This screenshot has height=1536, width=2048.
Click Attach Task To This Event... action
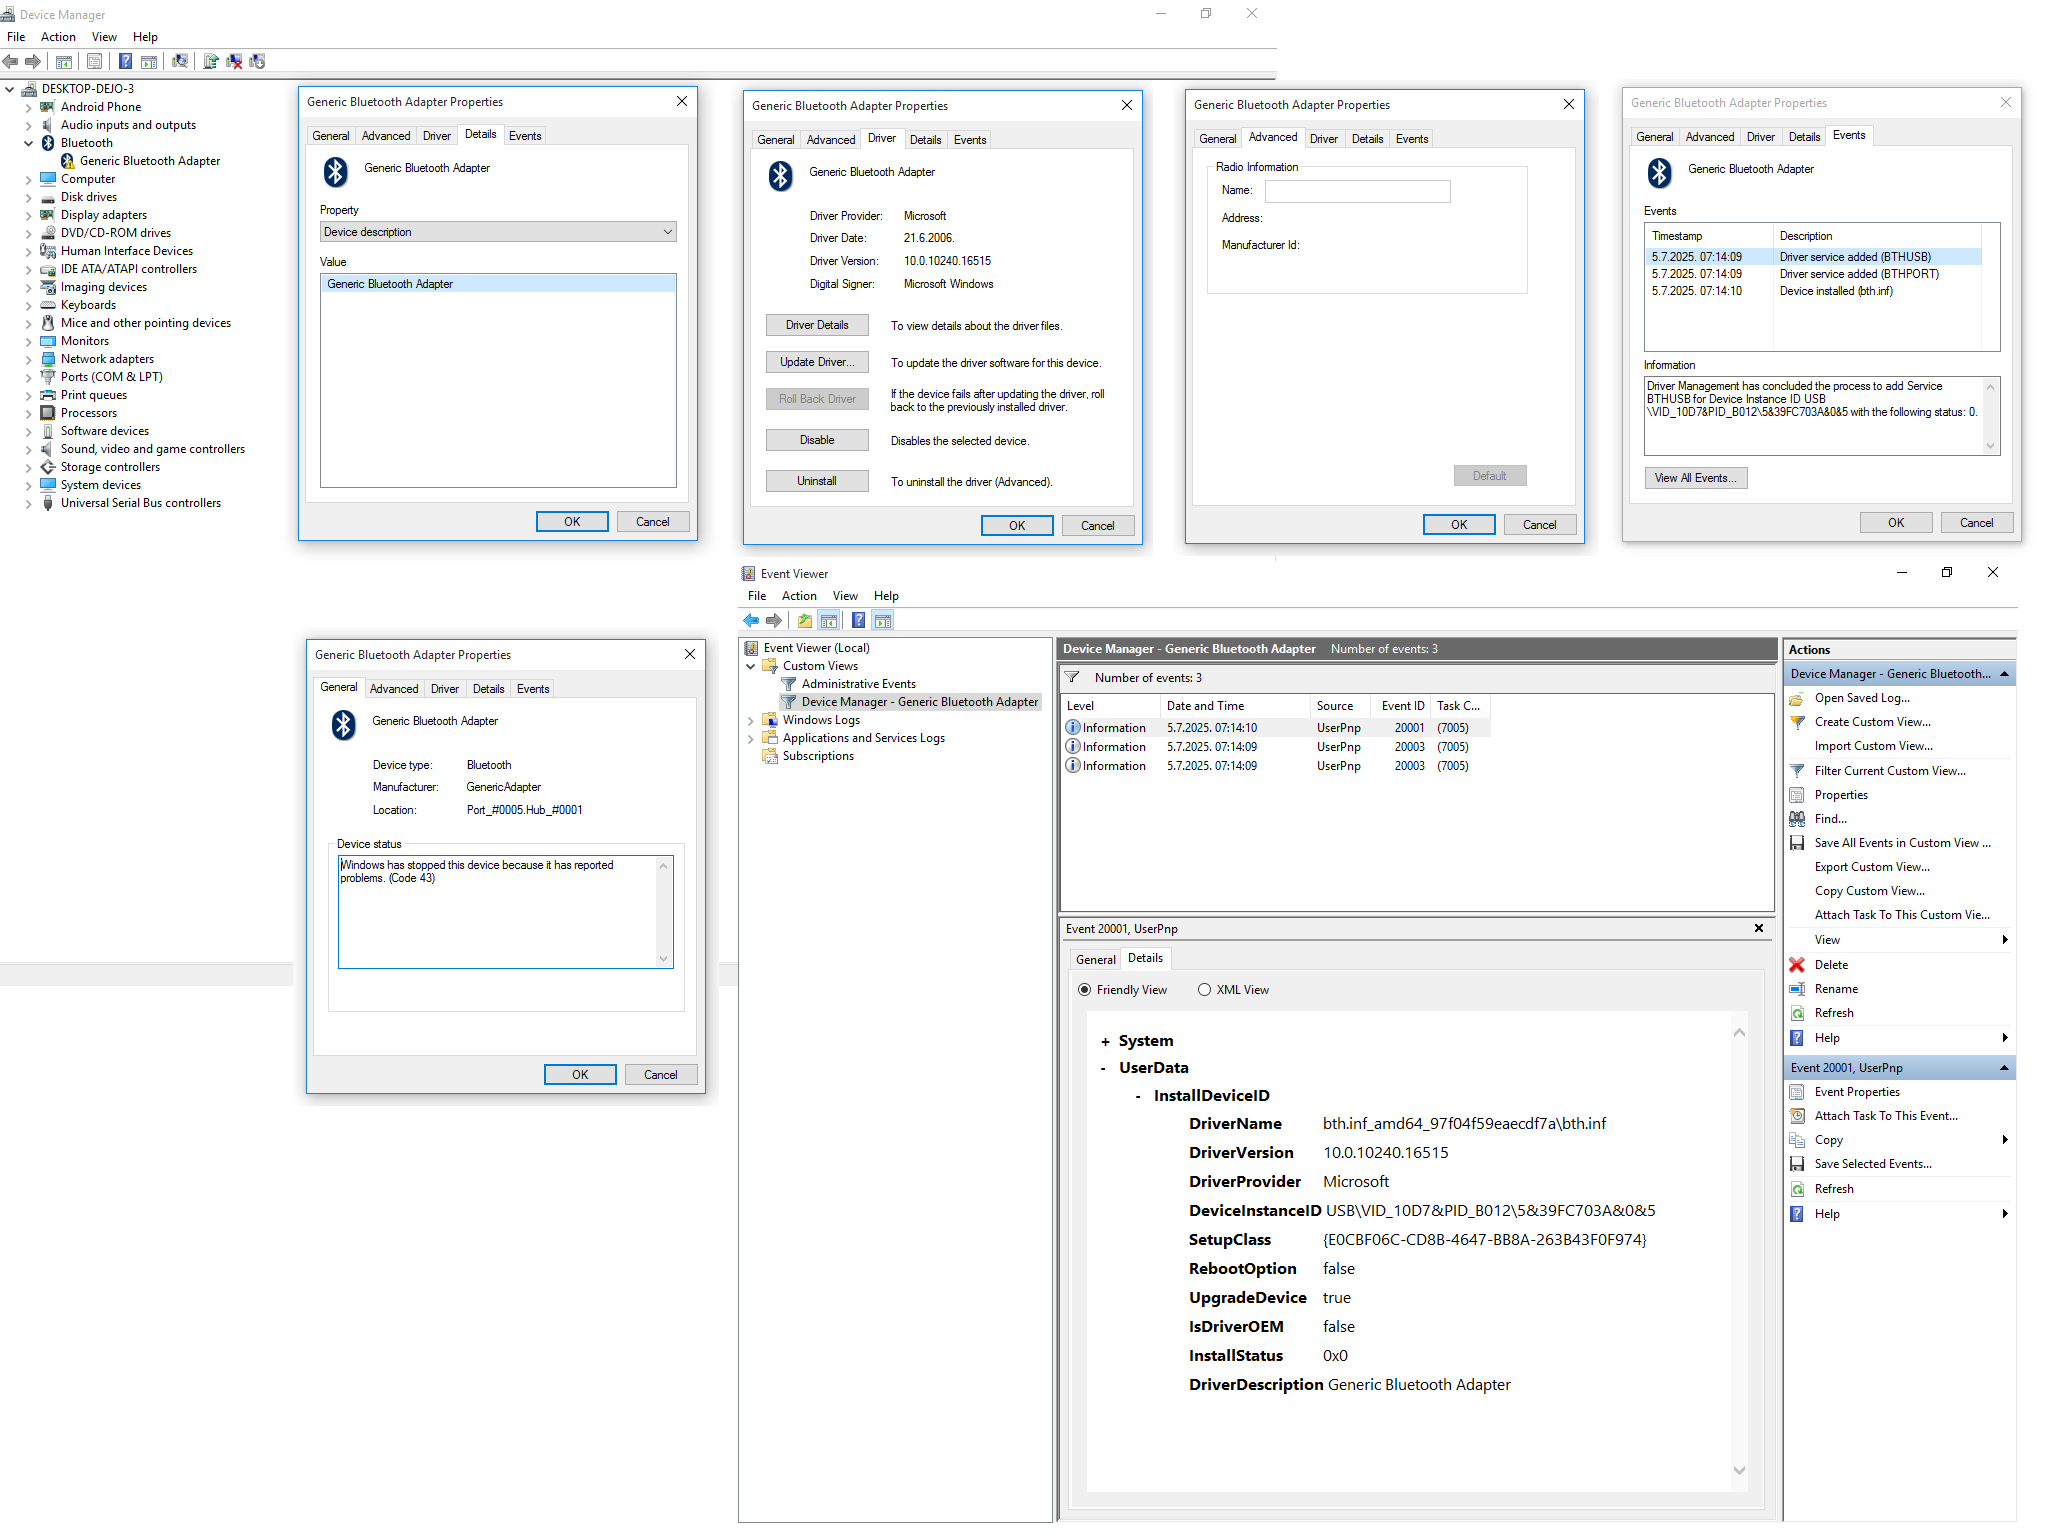click(1886, 1116)
